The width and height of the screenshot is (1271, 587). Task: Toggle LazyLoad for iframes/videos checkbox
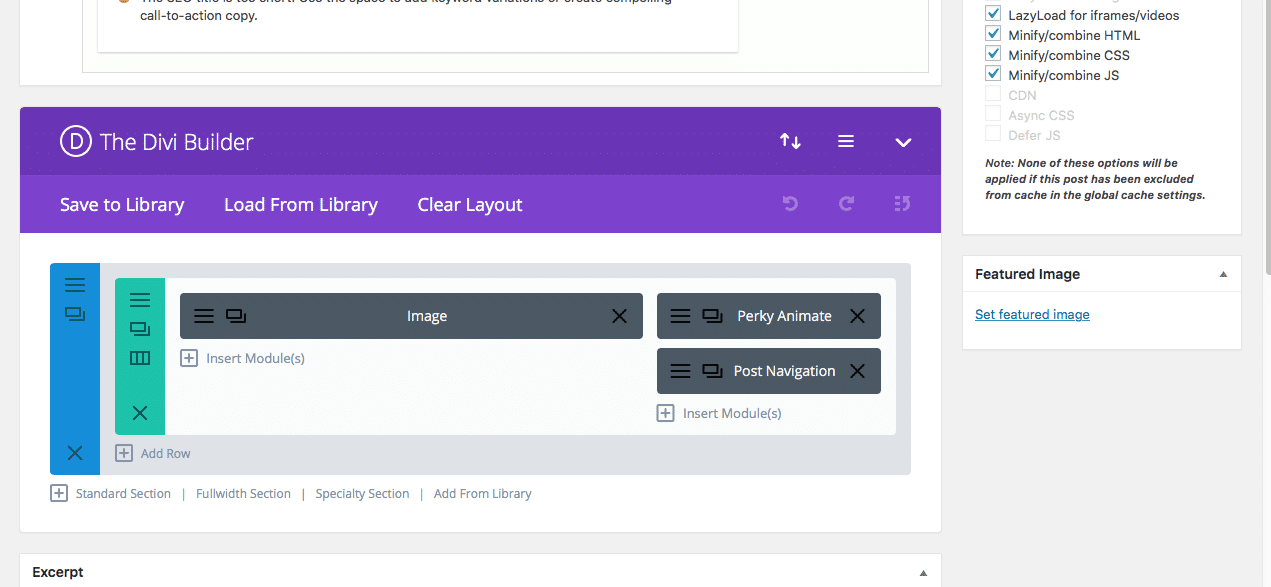[993, 15]
